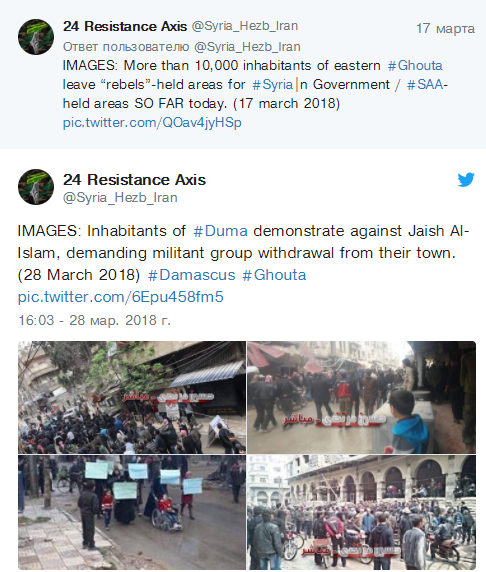The image size is (486, 572).
Task: Click the reply-to @Syria_Hezb_Iran mention
Action: 247,47
